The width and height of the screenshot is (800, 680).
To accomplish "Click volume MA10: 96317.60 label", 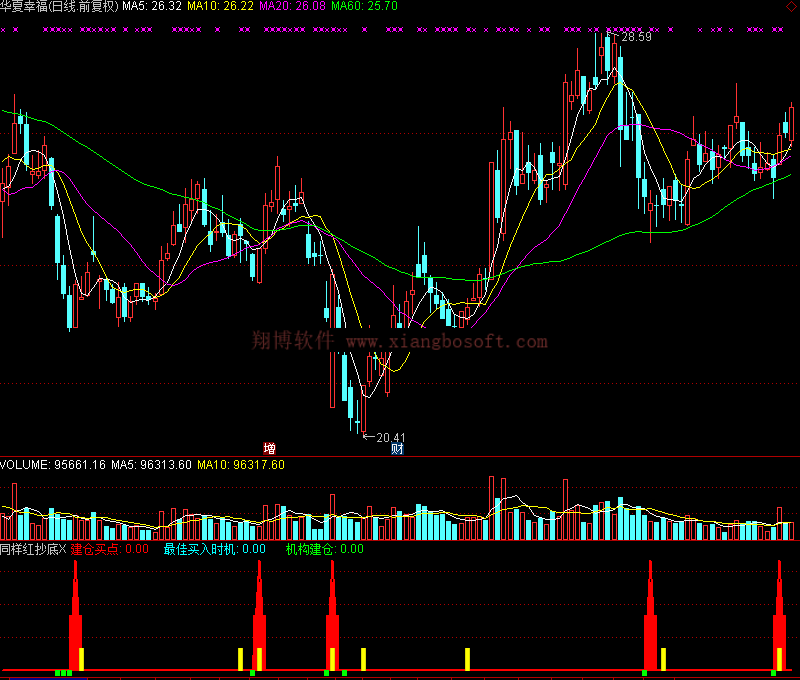I will tap(241, 465).
